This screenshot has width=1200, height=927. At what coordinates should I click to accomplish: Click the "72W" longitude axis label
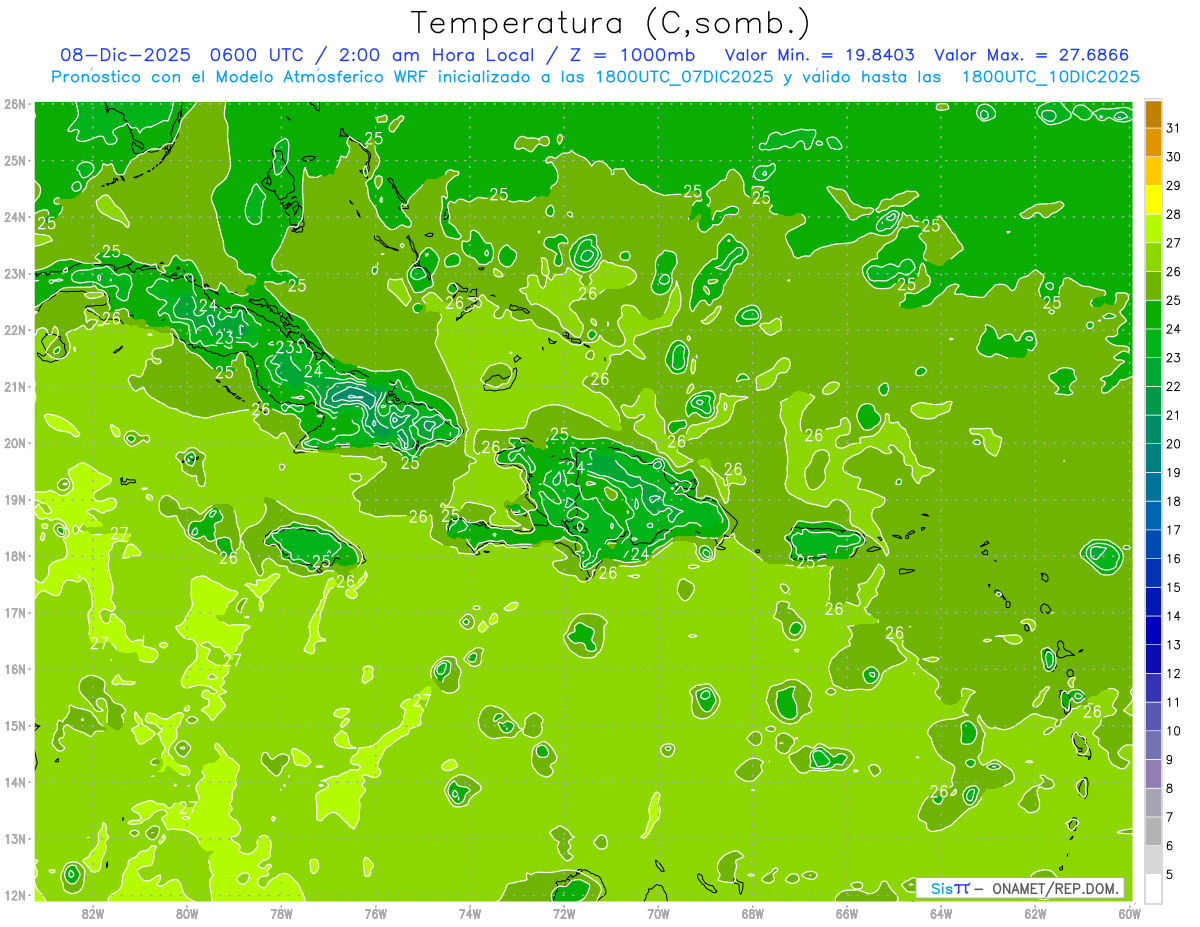pos(564,913)
